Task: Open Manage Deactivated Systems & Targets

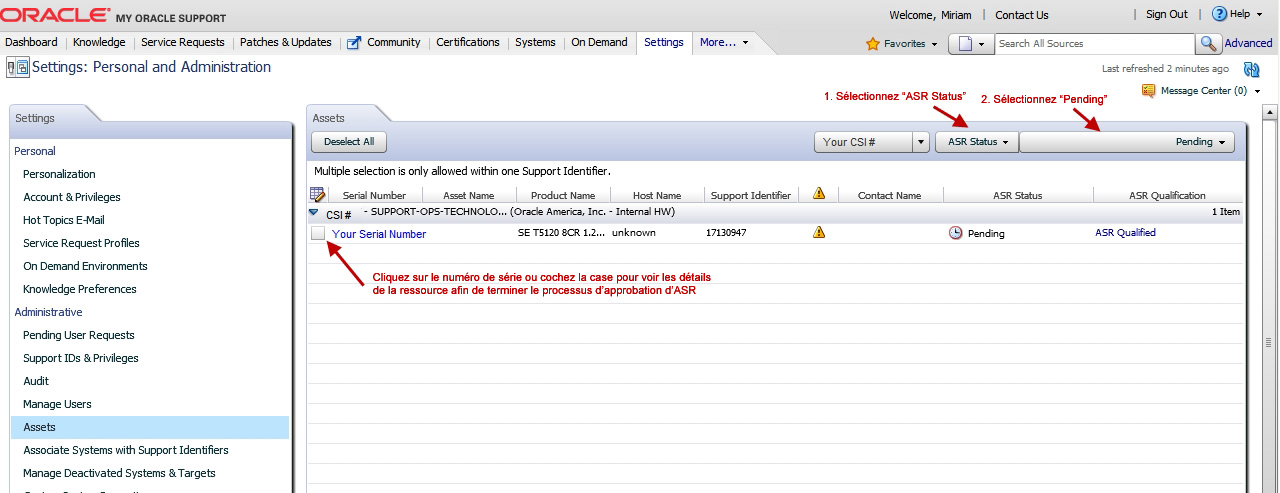Action: (x=119, y=473)
